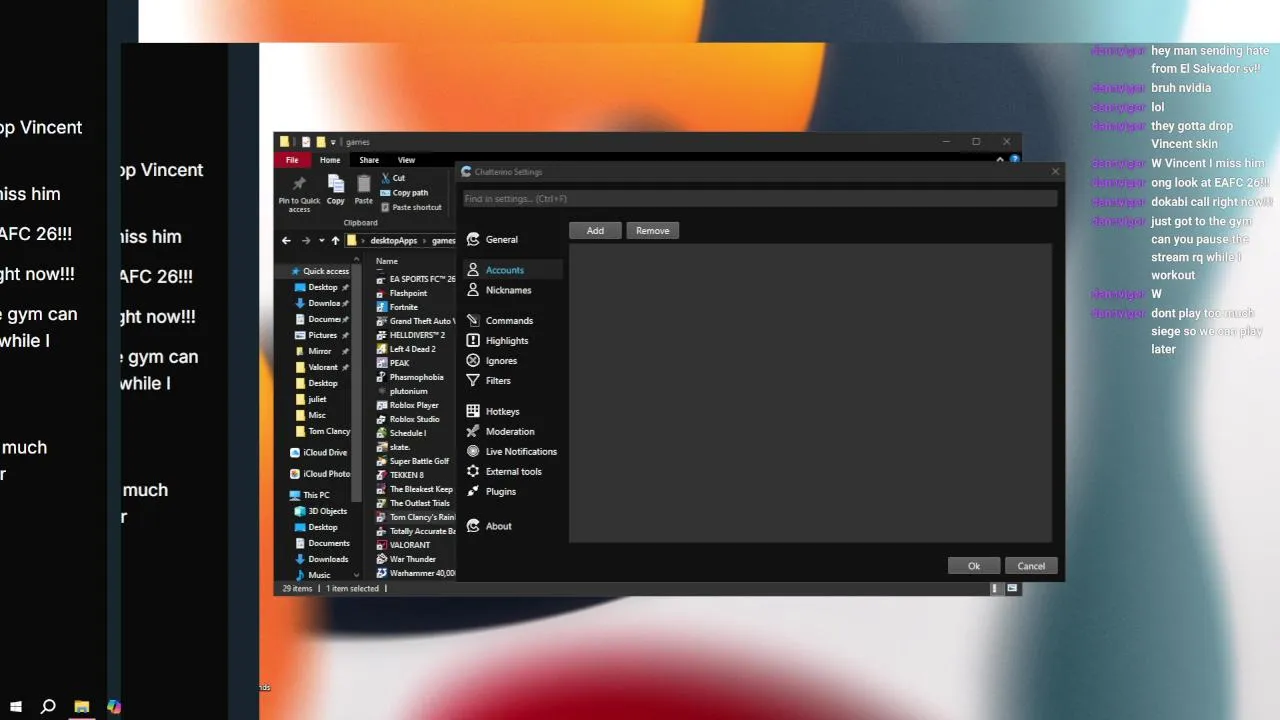
Task: Switch to the Share ribbon tab
Action: (369, 160)
